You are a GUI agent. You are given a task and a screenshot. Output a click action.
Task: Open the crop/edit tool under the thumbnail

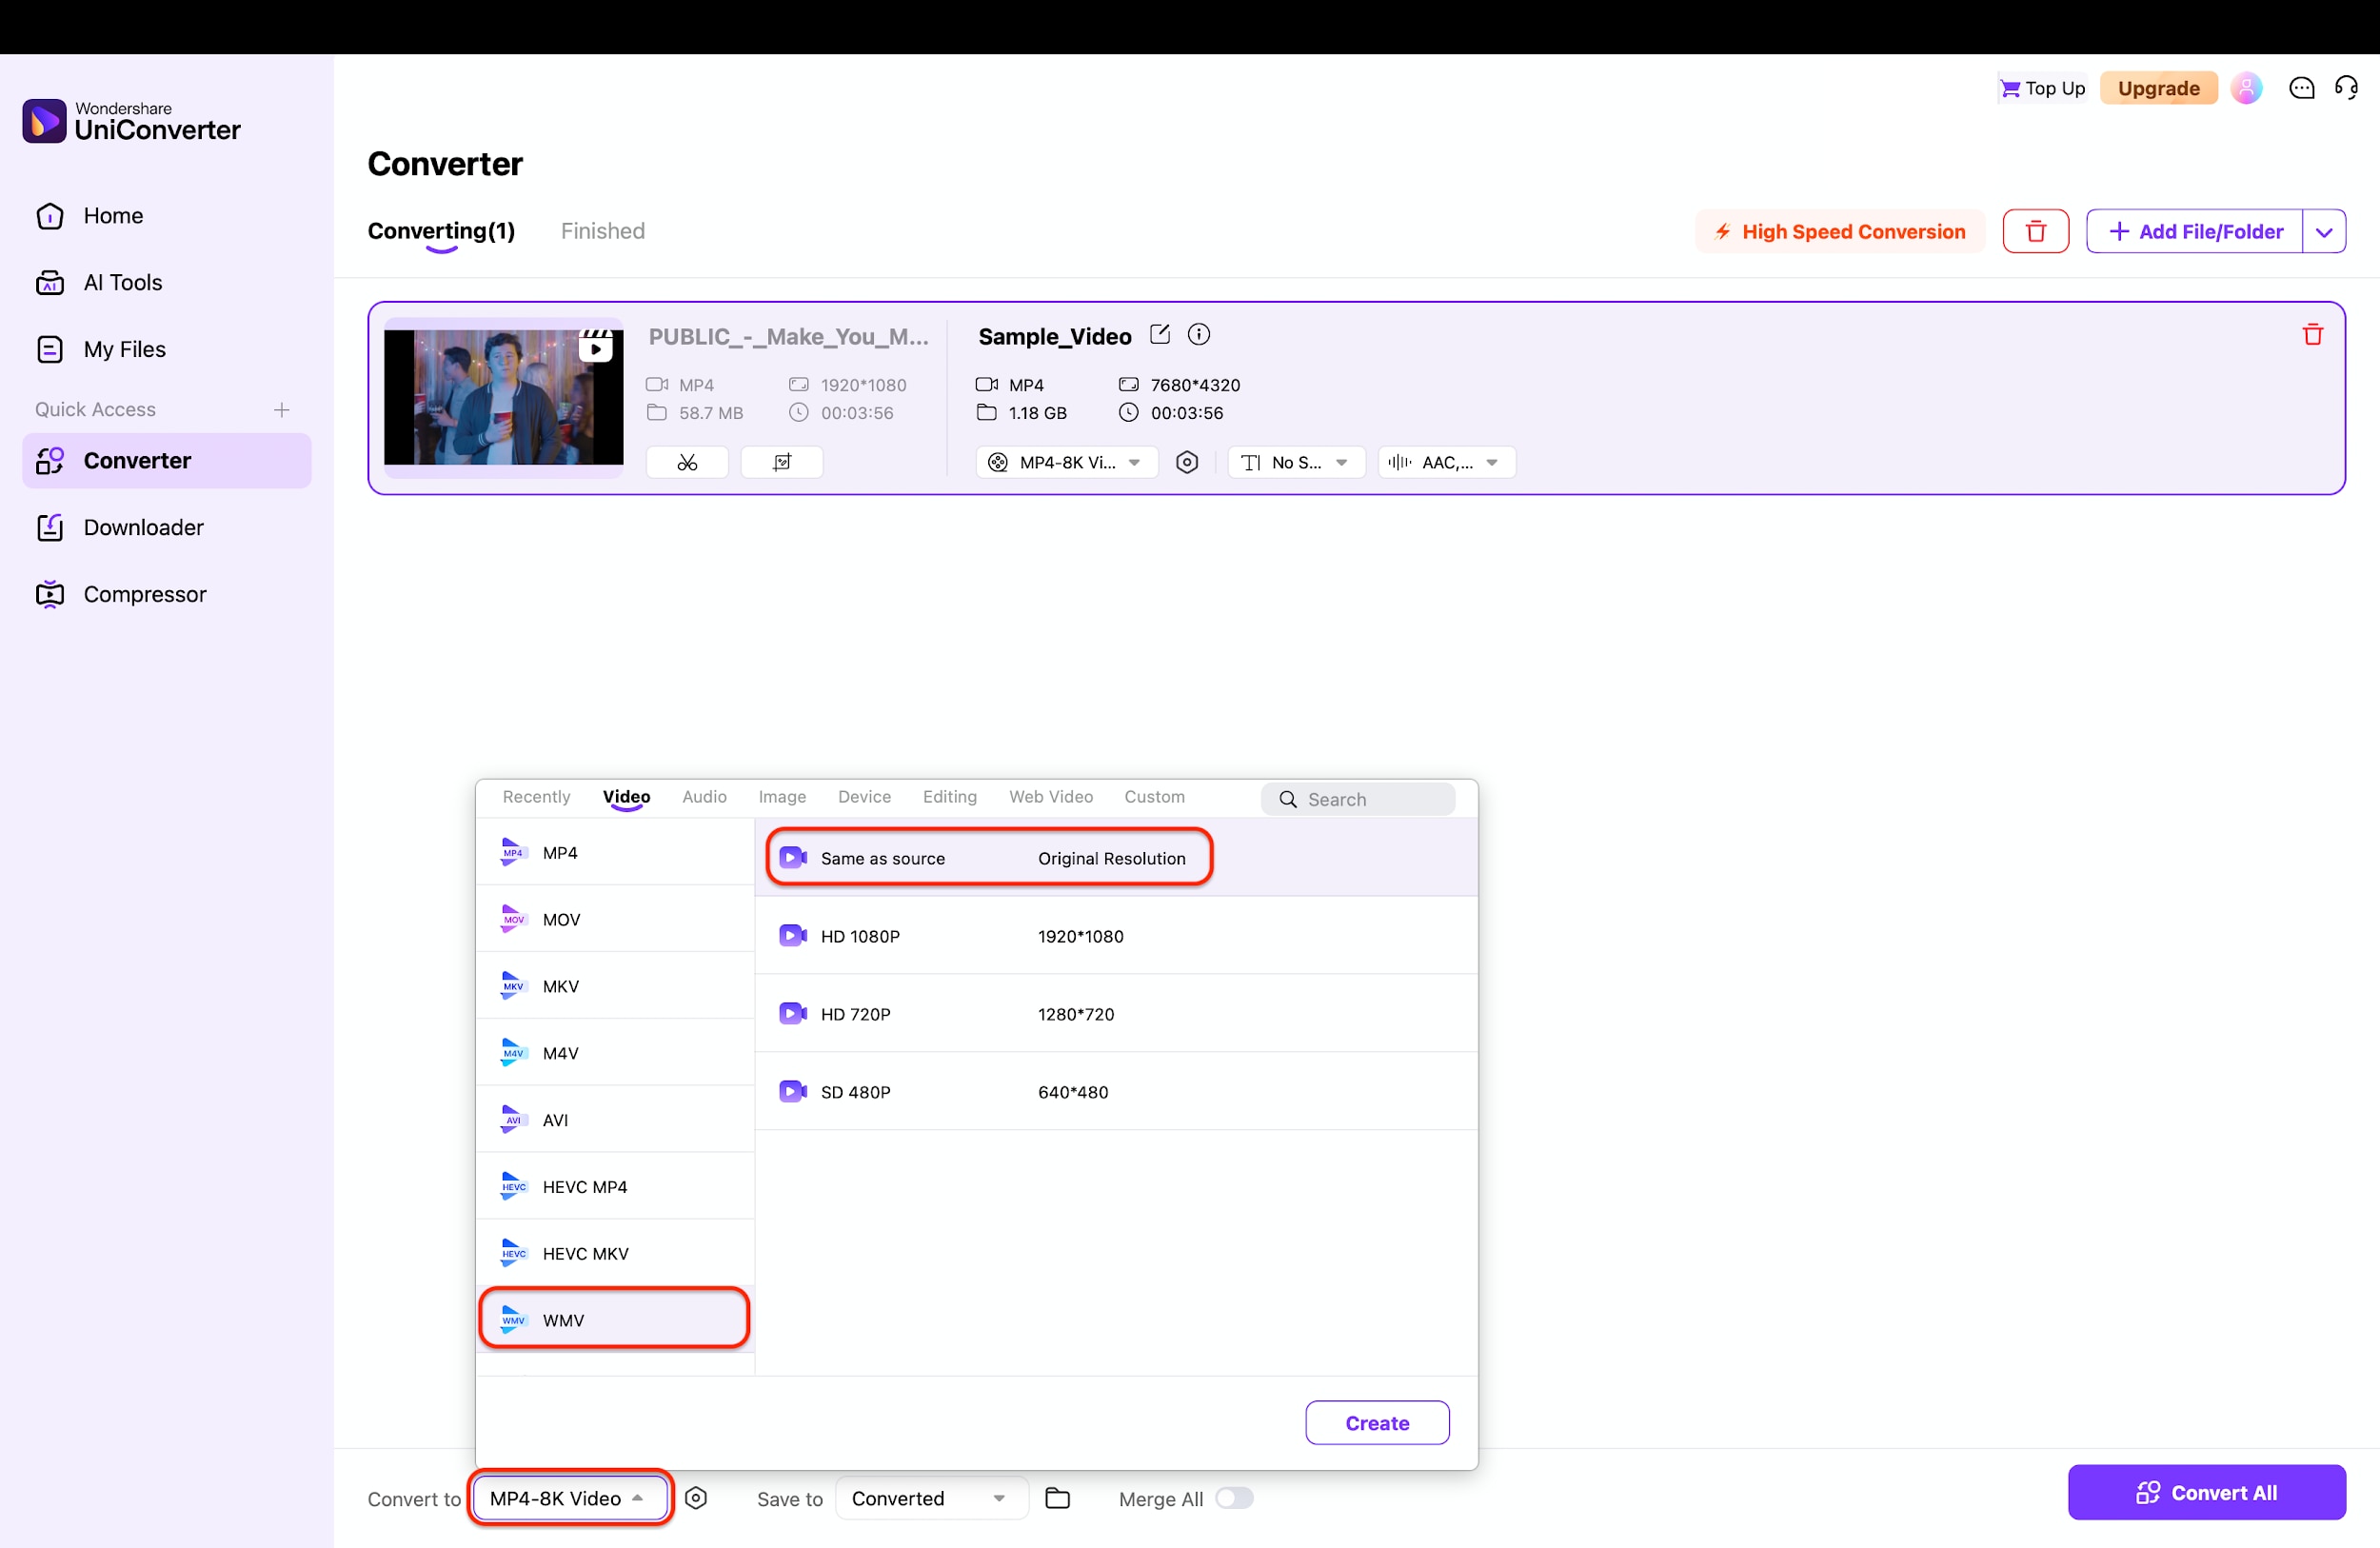pos(781,461)
